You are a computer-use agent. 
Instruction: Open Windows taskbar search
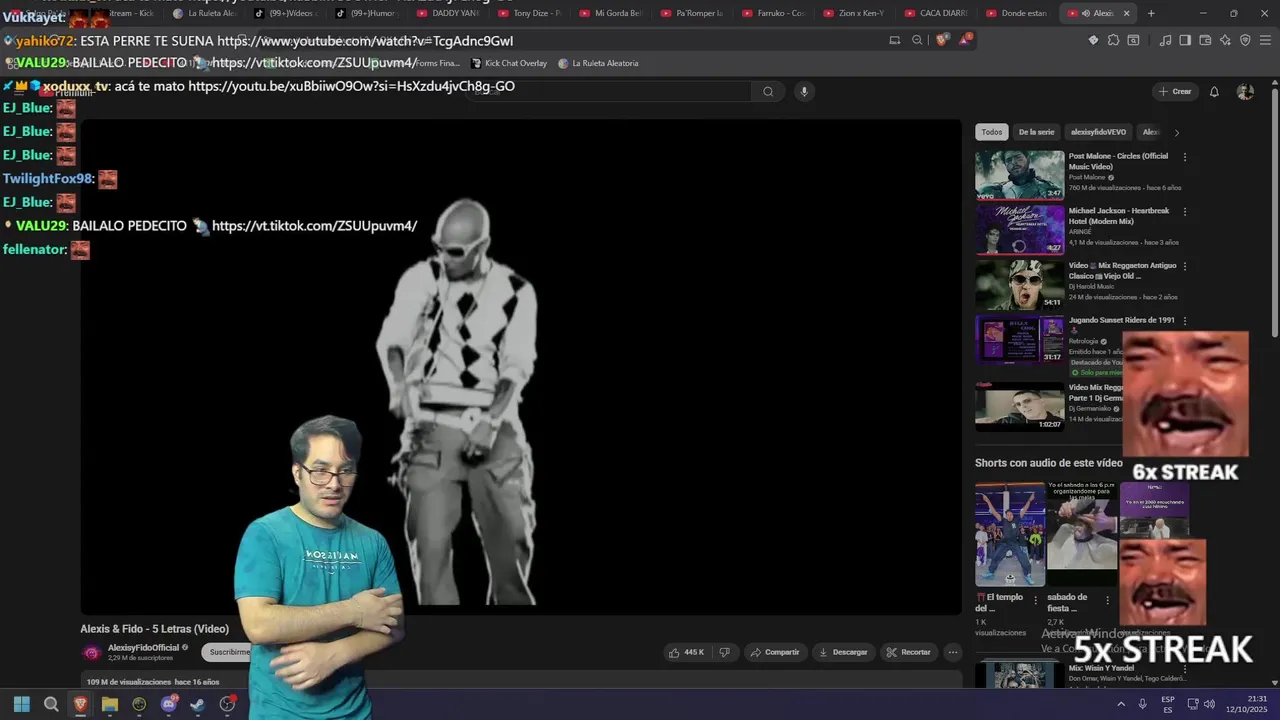[51, 704]
